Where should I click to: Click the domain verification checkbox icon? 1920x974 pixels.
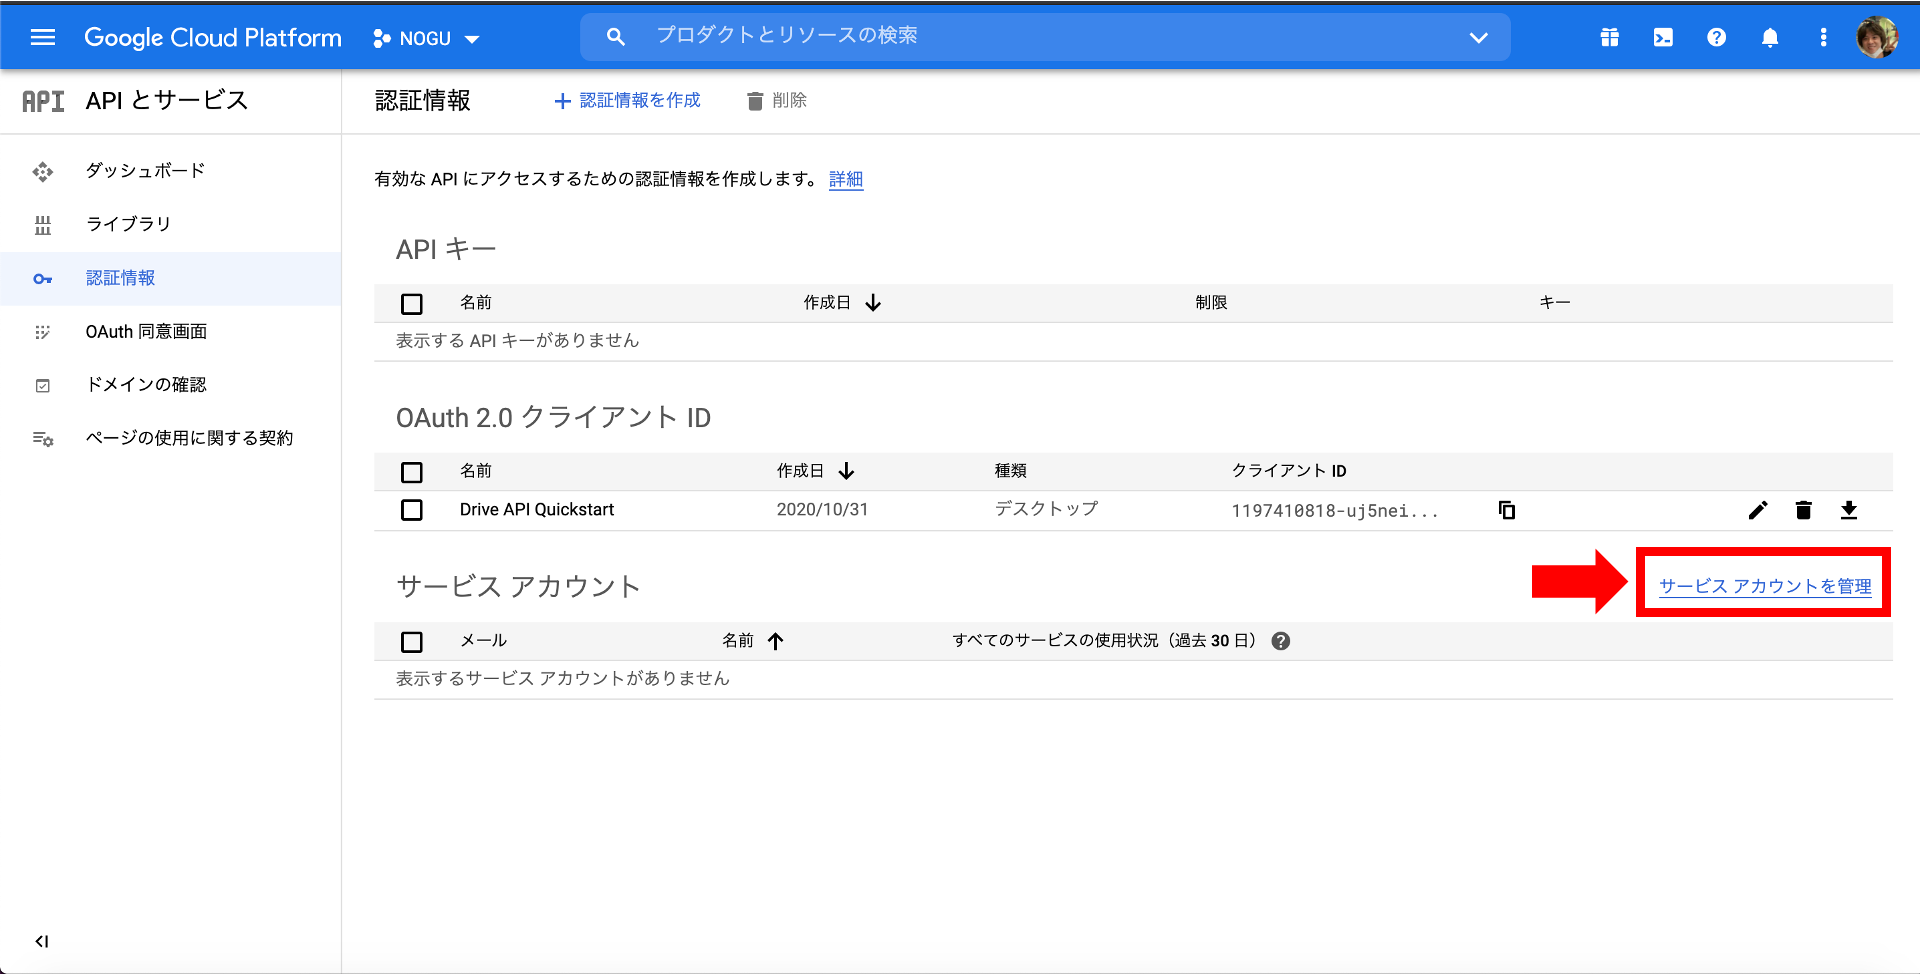click(x=43, y=386)
